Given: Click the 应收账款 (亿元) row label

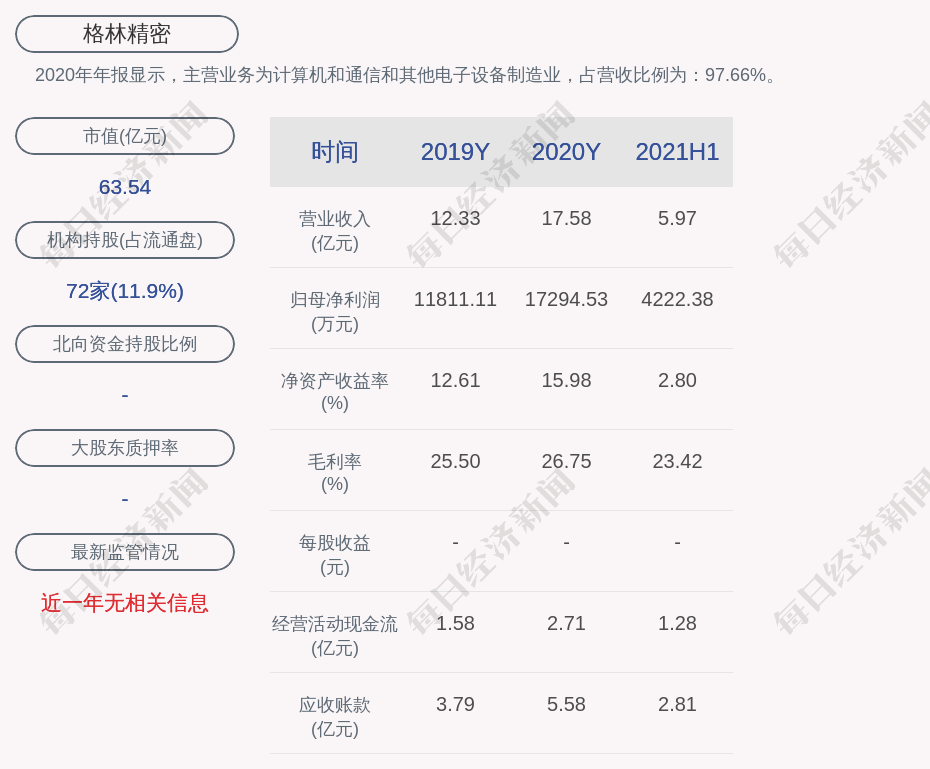Looking at the screenshot, I should 335,717.
